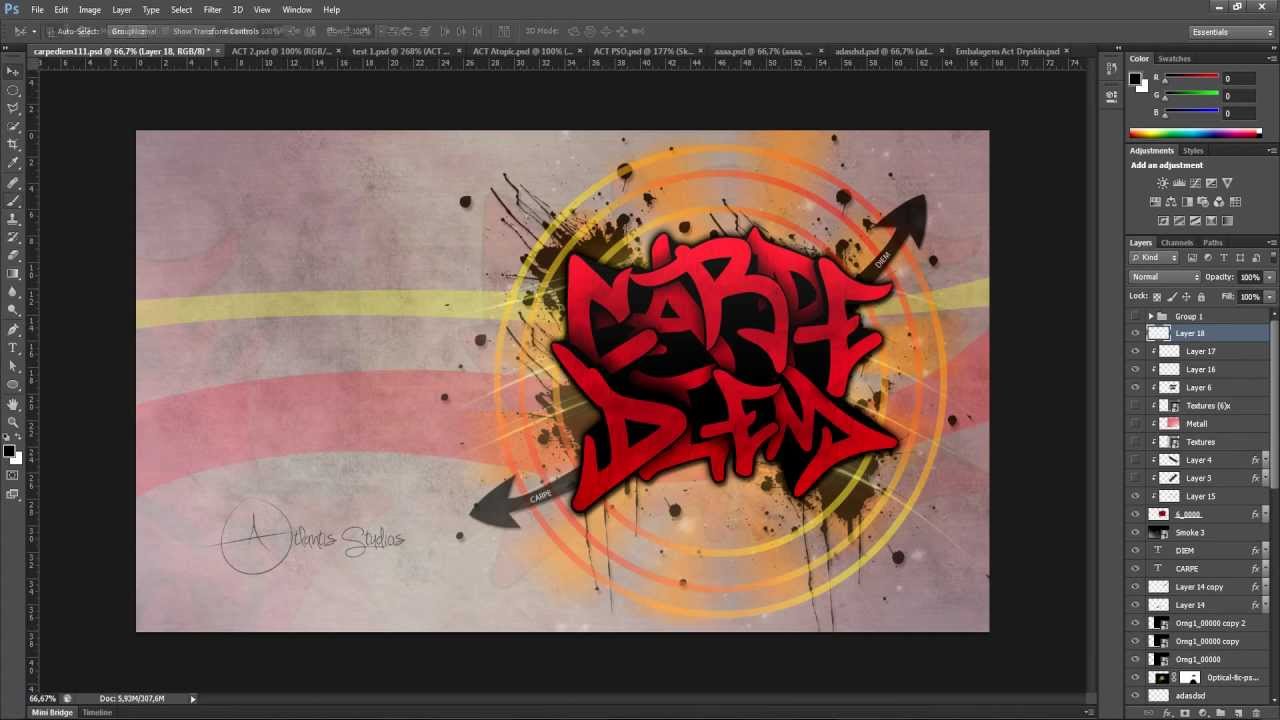
Task: Hide Layer 16 visibility eye
Action: (1135, 370)
